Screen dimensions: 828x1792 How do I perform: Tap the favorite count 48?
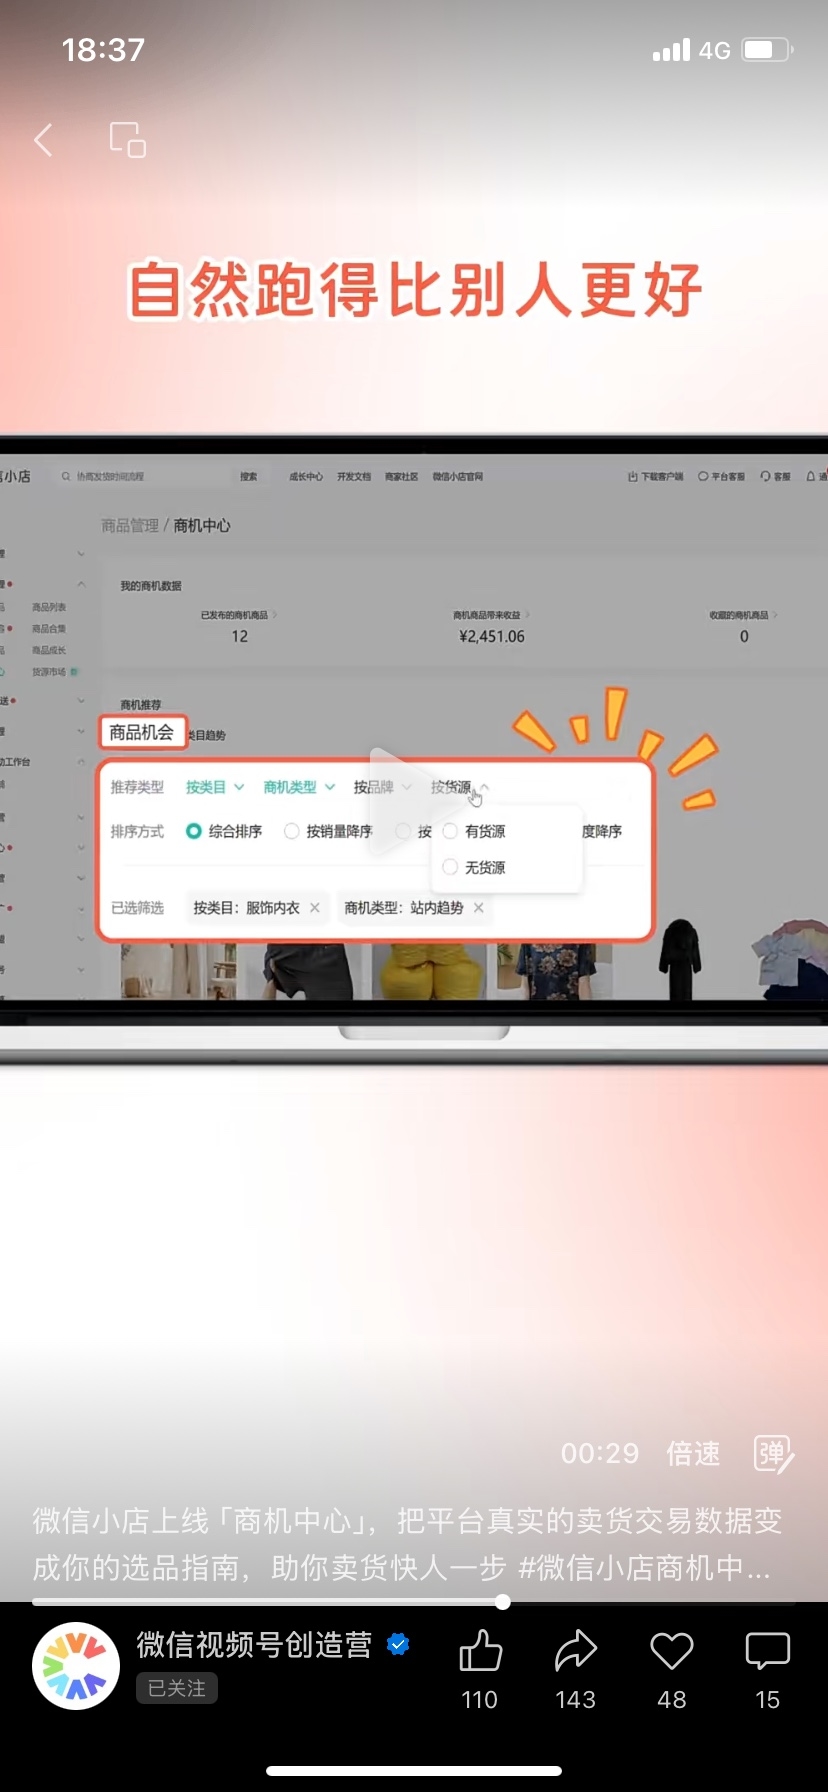(672, 1700)
